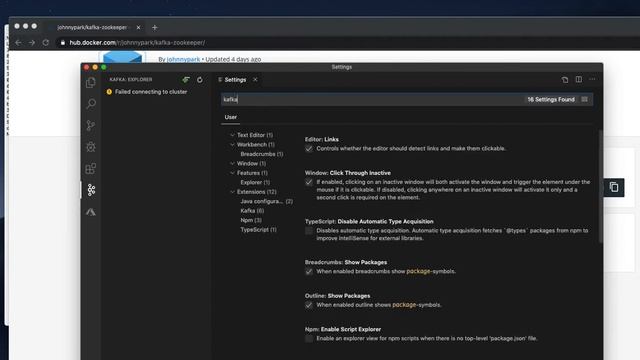Viewport: 640px width, 360px height.
Task: Open editor More Actions ellipsis
Action: click(592, 79)
